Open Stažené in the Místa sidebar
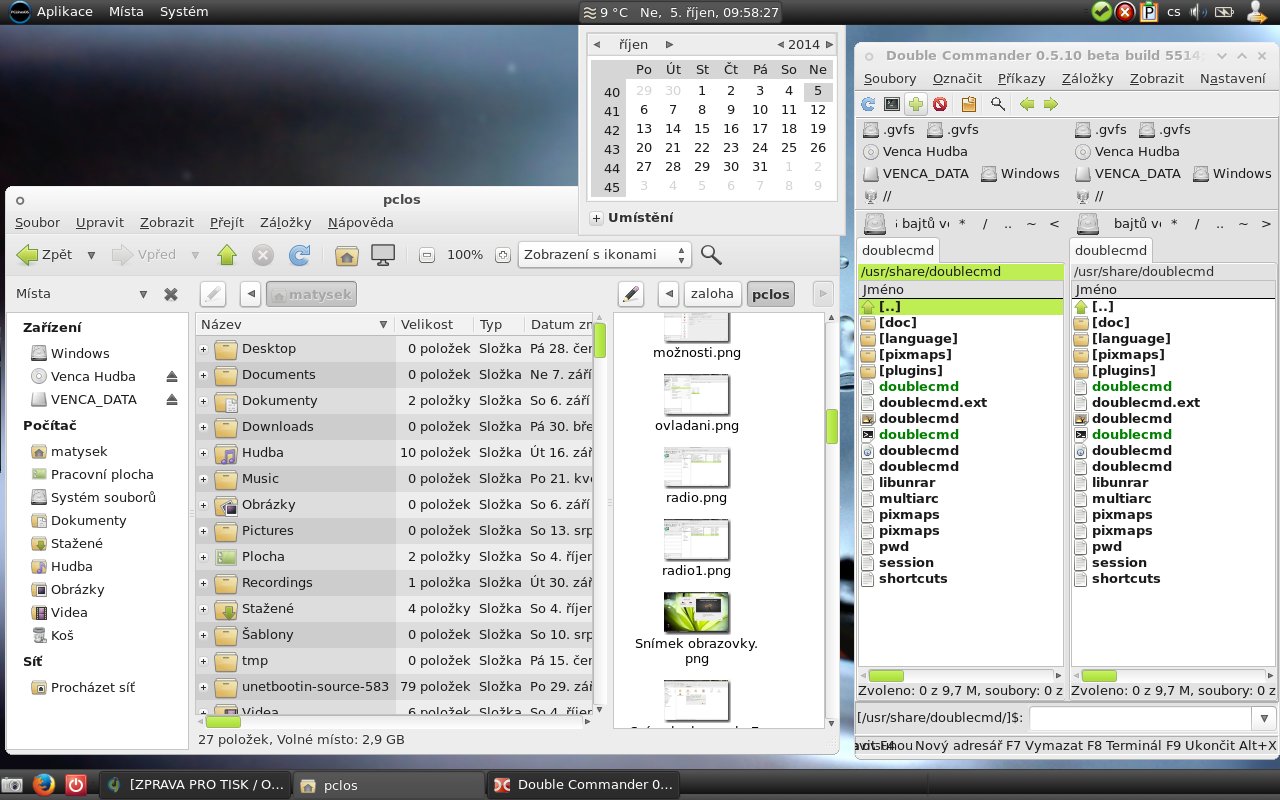The height and width of the screenshot is (800, 1280). tap(77, 543)
